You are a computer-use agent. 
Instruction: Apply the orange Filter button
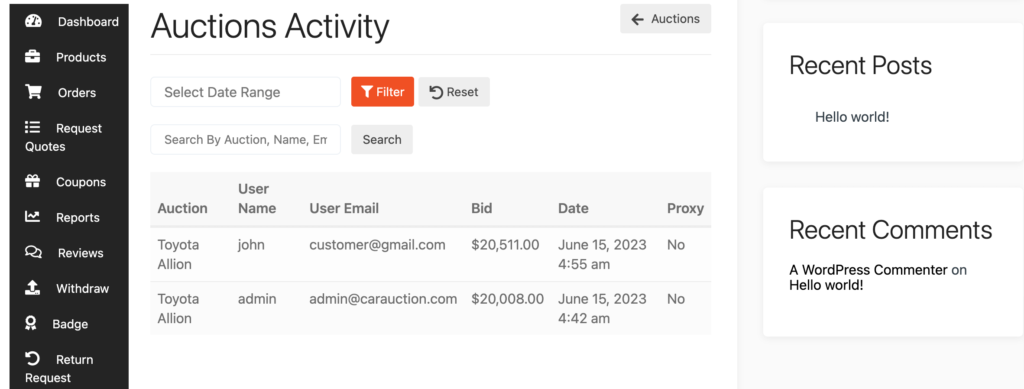[383, 92]
